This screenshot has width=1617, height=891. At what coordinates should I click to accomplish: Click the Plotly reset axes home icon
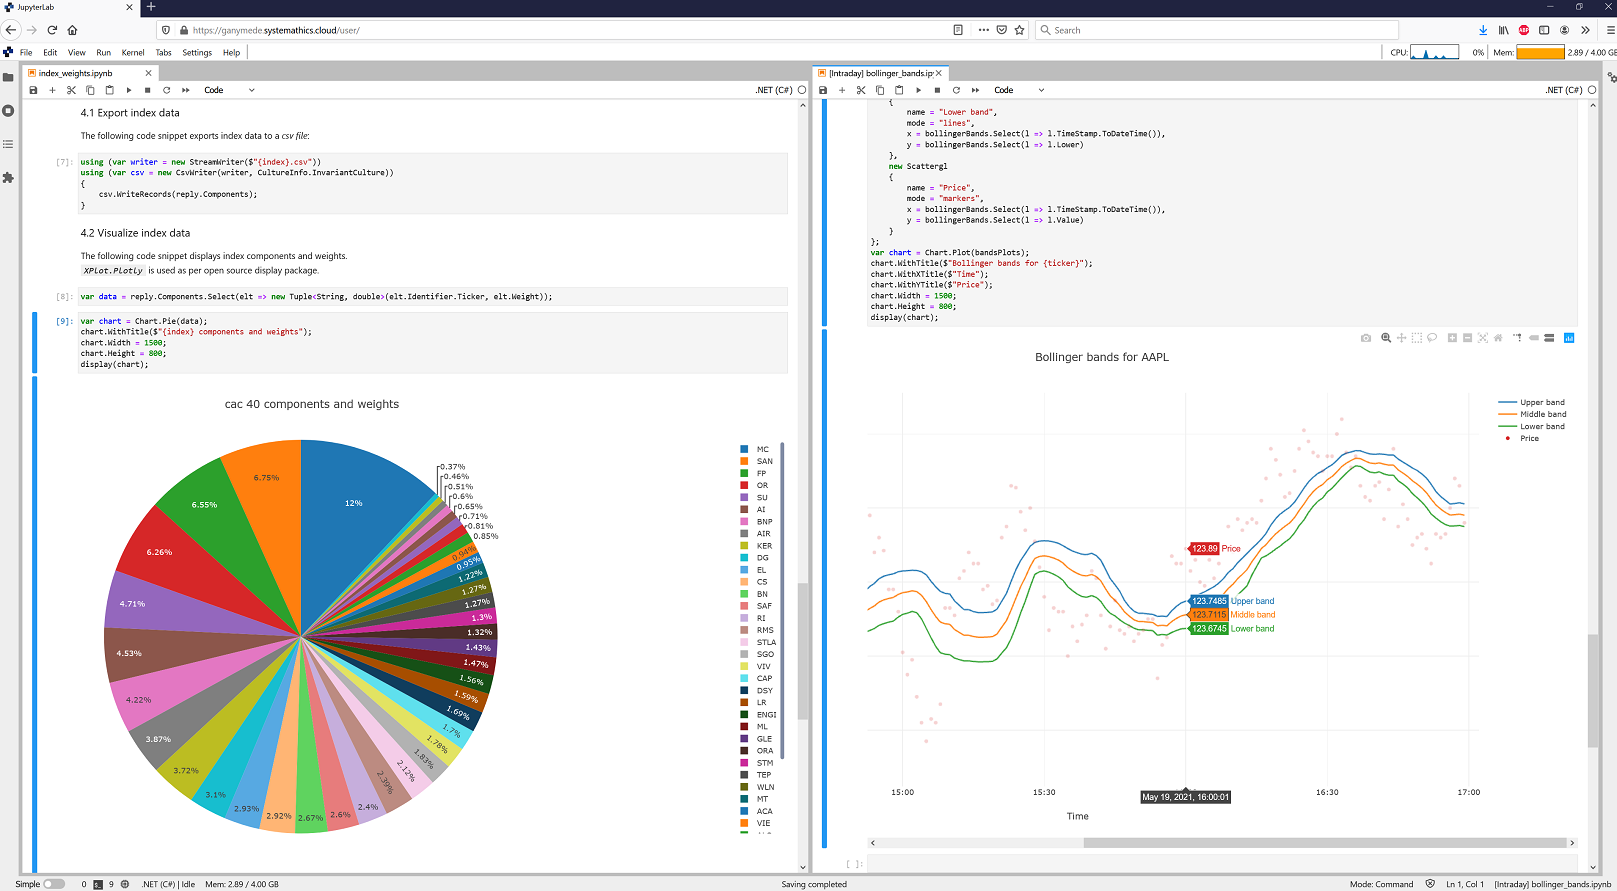(x=1498, y=338)
